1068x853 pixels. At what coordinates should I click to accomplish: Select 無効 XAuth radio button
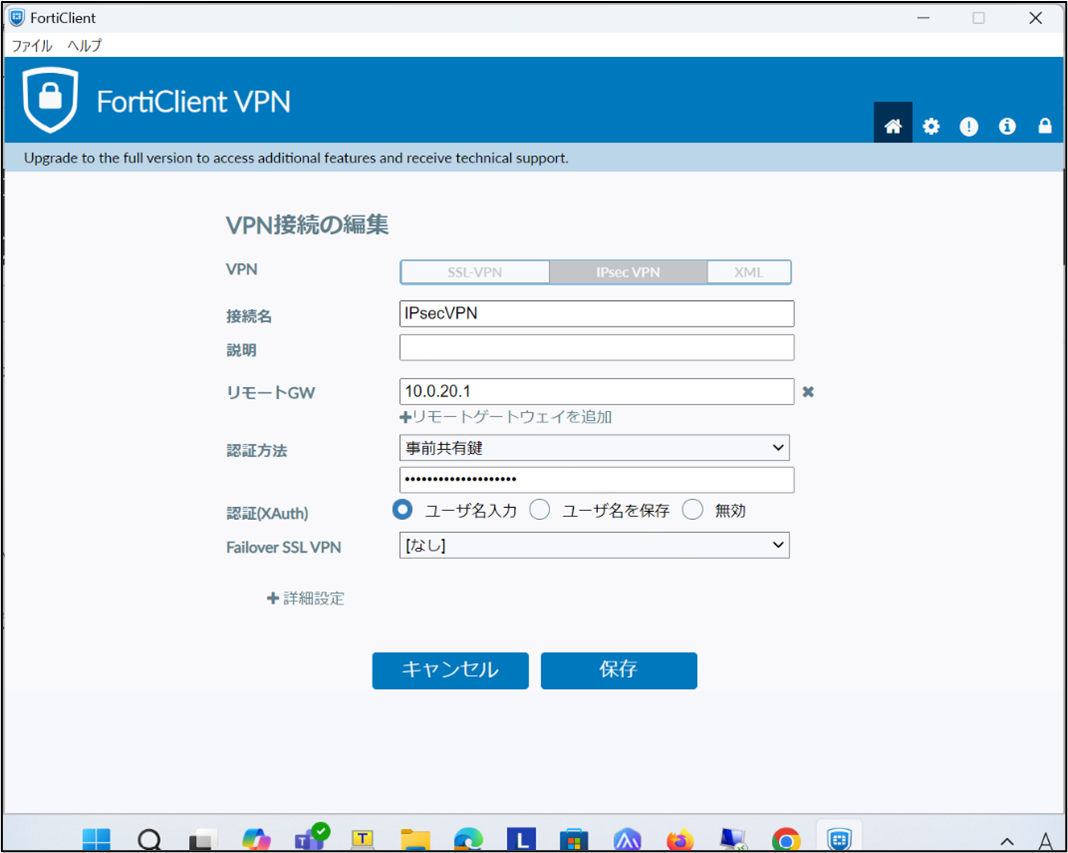(x=692, y=510)
